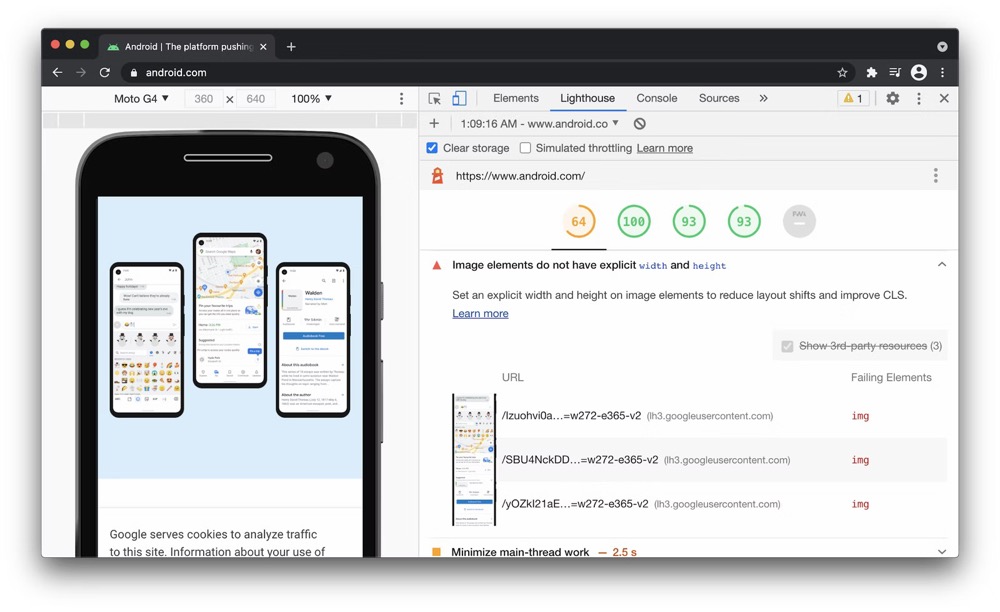Open a new browser tab with plus

click(x=291, y=47)
